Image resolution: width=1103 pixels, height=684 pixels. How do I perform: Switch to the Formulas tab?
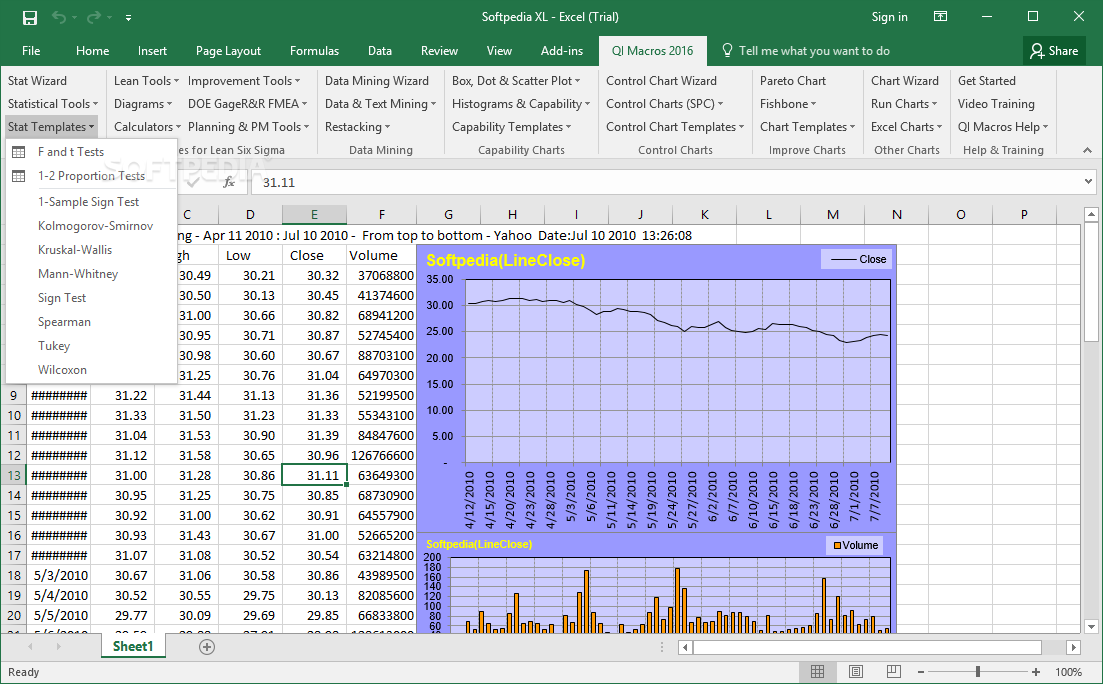tap(314, 51)
